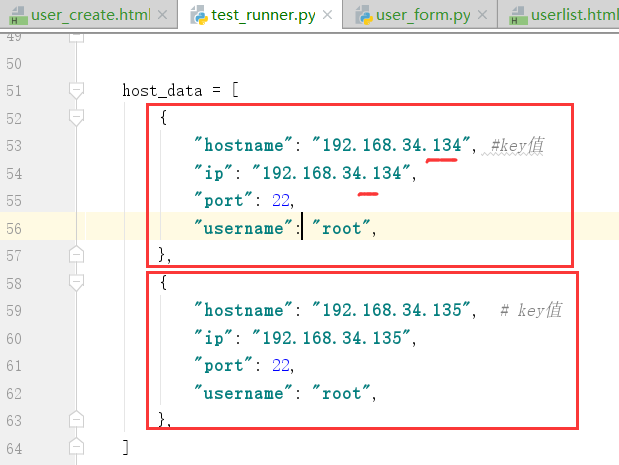Click line number 50 in the gutter

[x=14, y=64]
